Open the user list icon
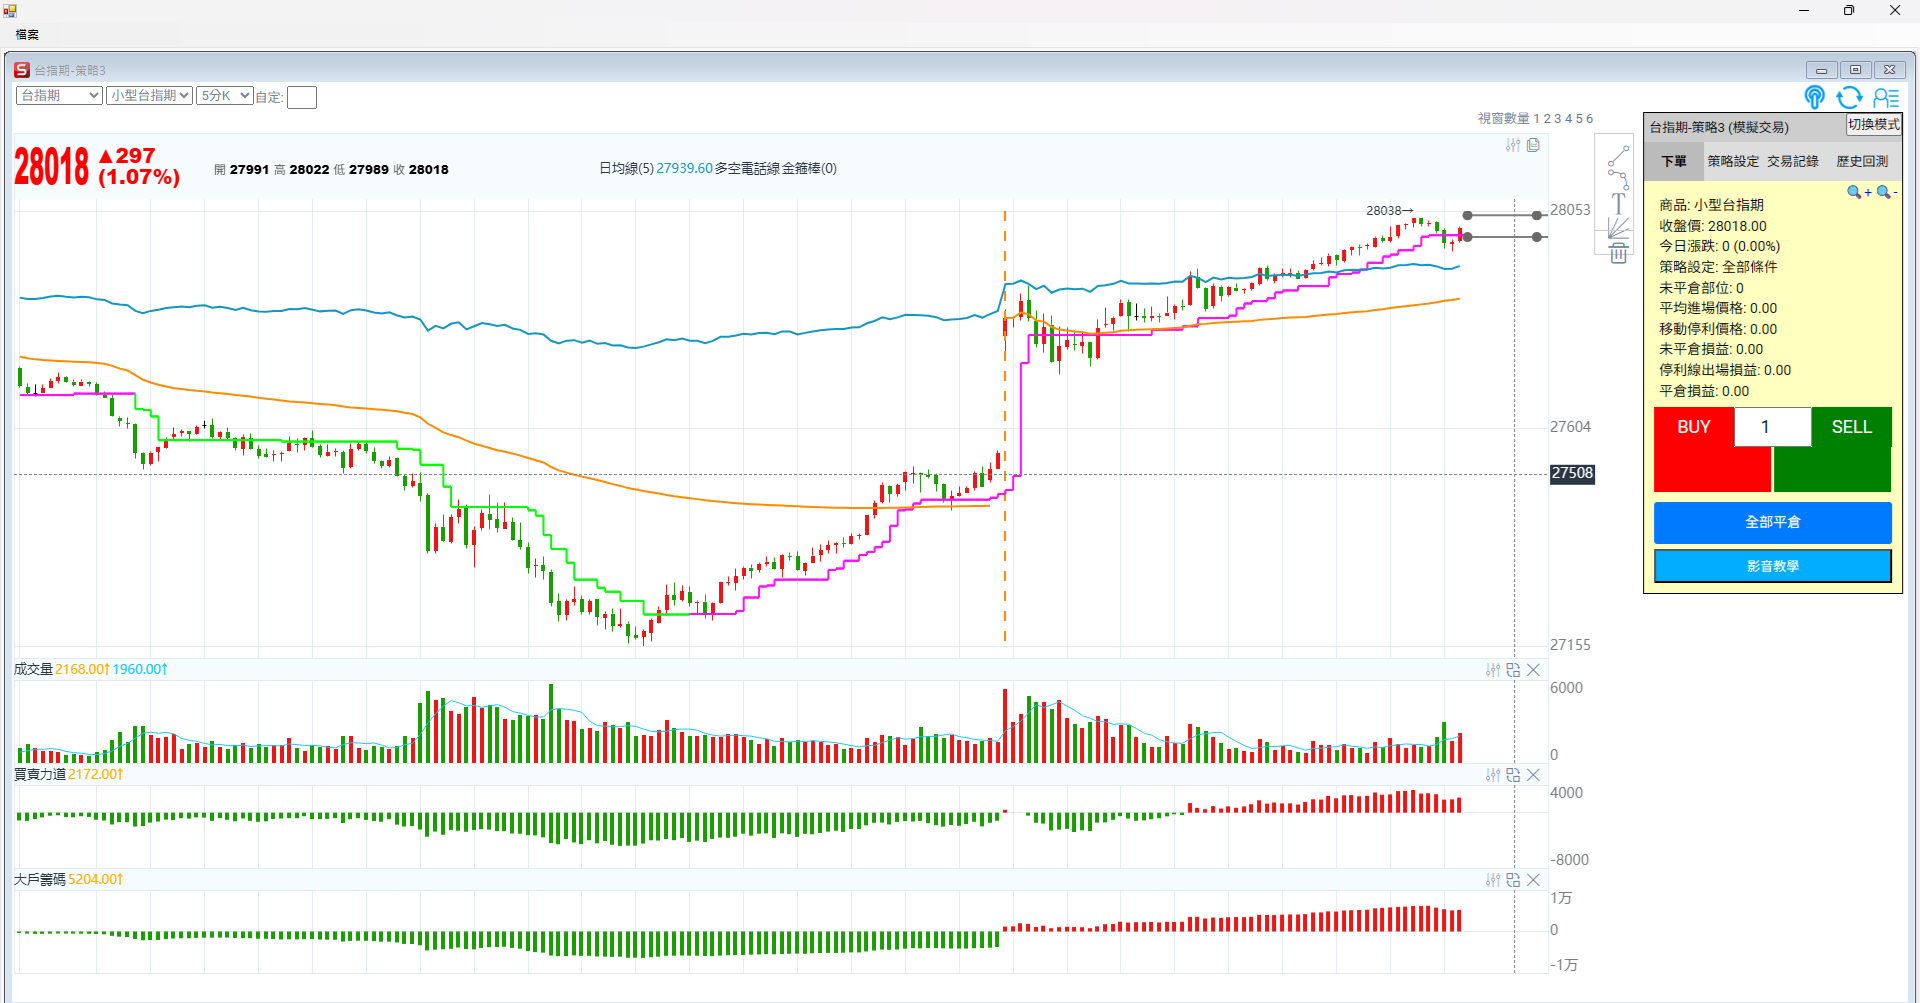This screenshot has height=1003, width=1920. tap(1886, 97)
